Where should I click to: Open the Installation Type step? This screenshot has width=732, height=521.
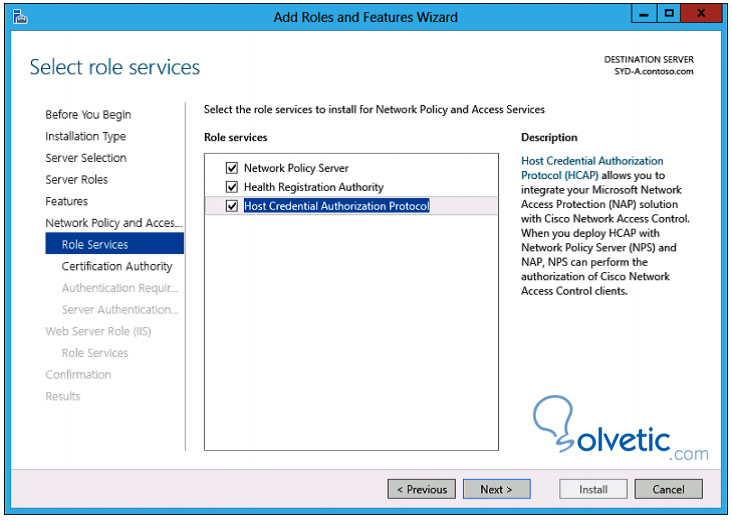coord(85,136)
